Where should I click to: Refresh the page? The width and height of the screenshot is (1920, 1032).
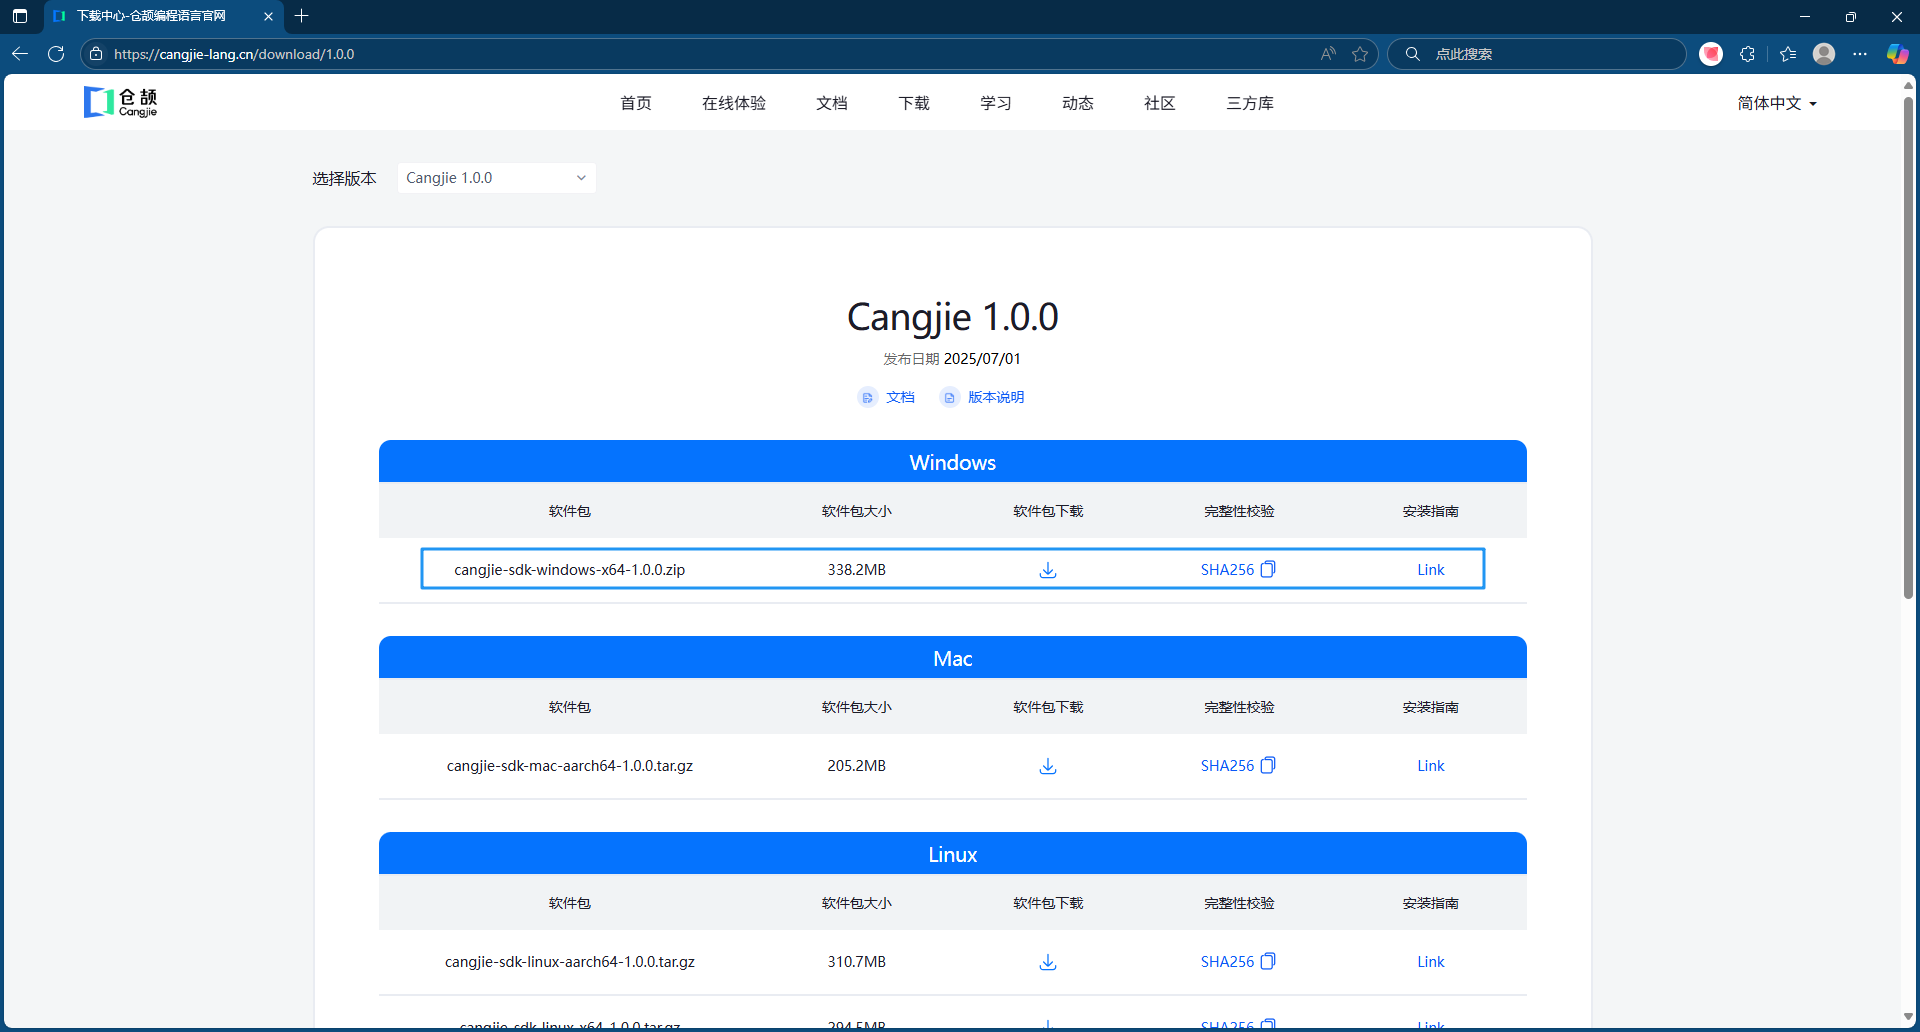(56, 54)
